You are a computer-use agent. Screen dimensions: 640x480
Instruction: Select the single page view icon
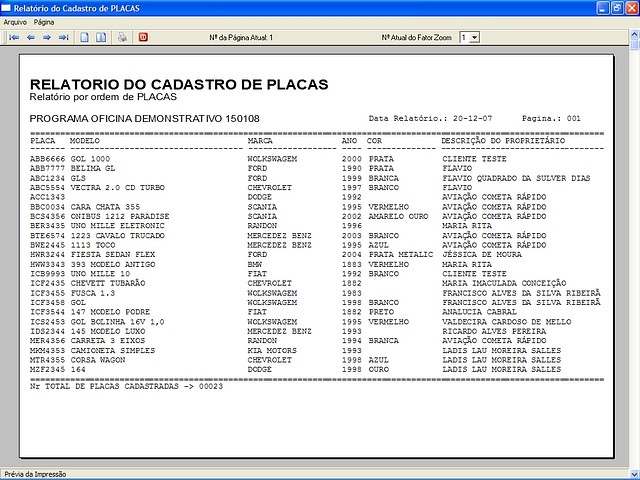(84, 38)
